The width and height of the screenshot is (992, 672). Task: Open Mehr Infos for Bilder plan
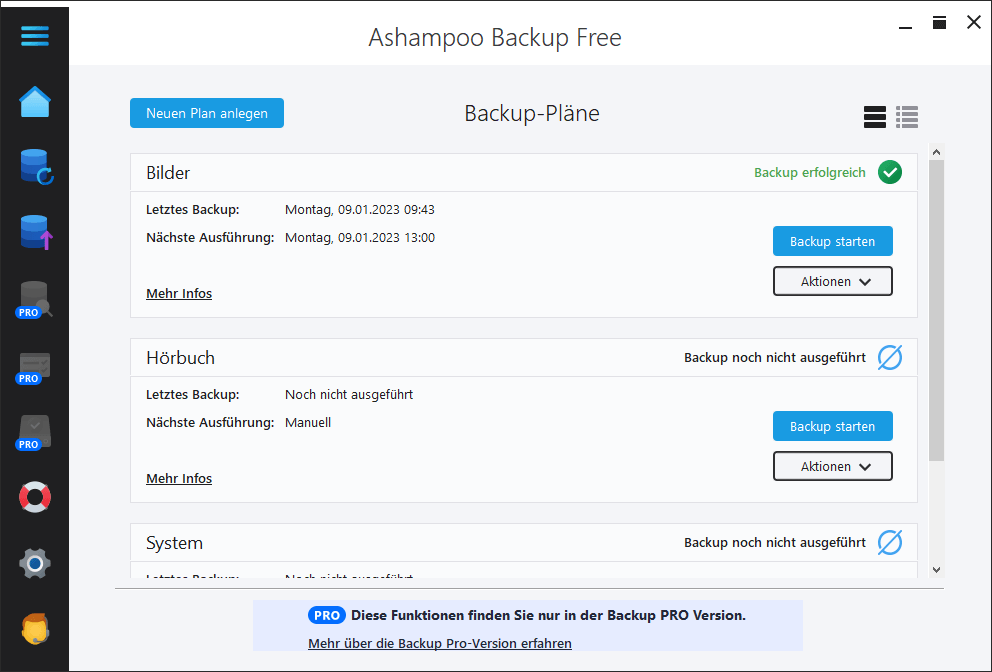[x=179, y=294]
